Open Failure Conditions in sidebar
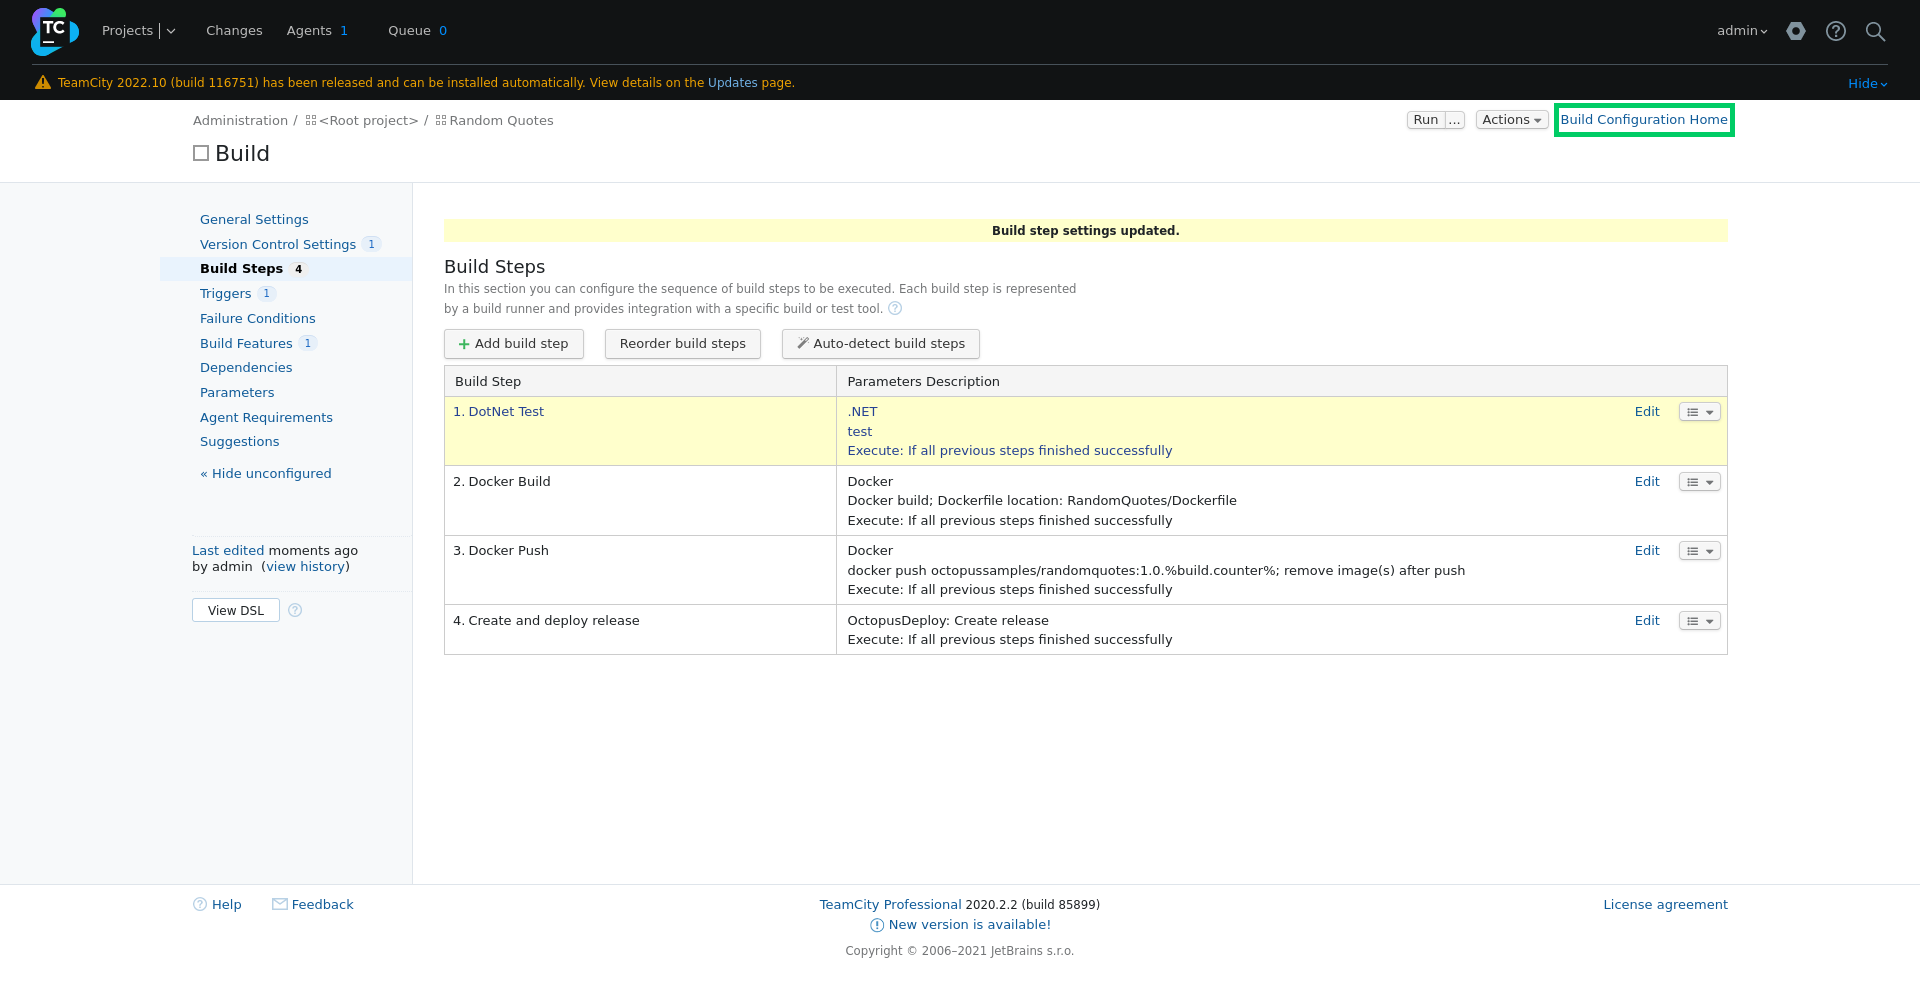The image size is (1920, 995). tap(257, 319)
